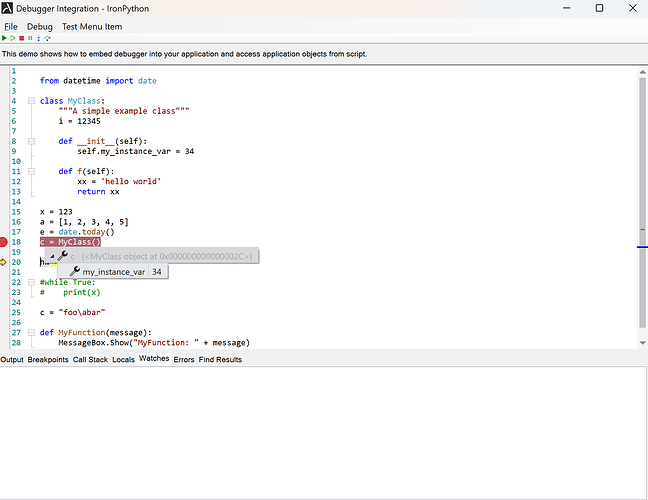Click line number 19 in the margin
Screen dimensions: 648x500
tap(16, 252)
